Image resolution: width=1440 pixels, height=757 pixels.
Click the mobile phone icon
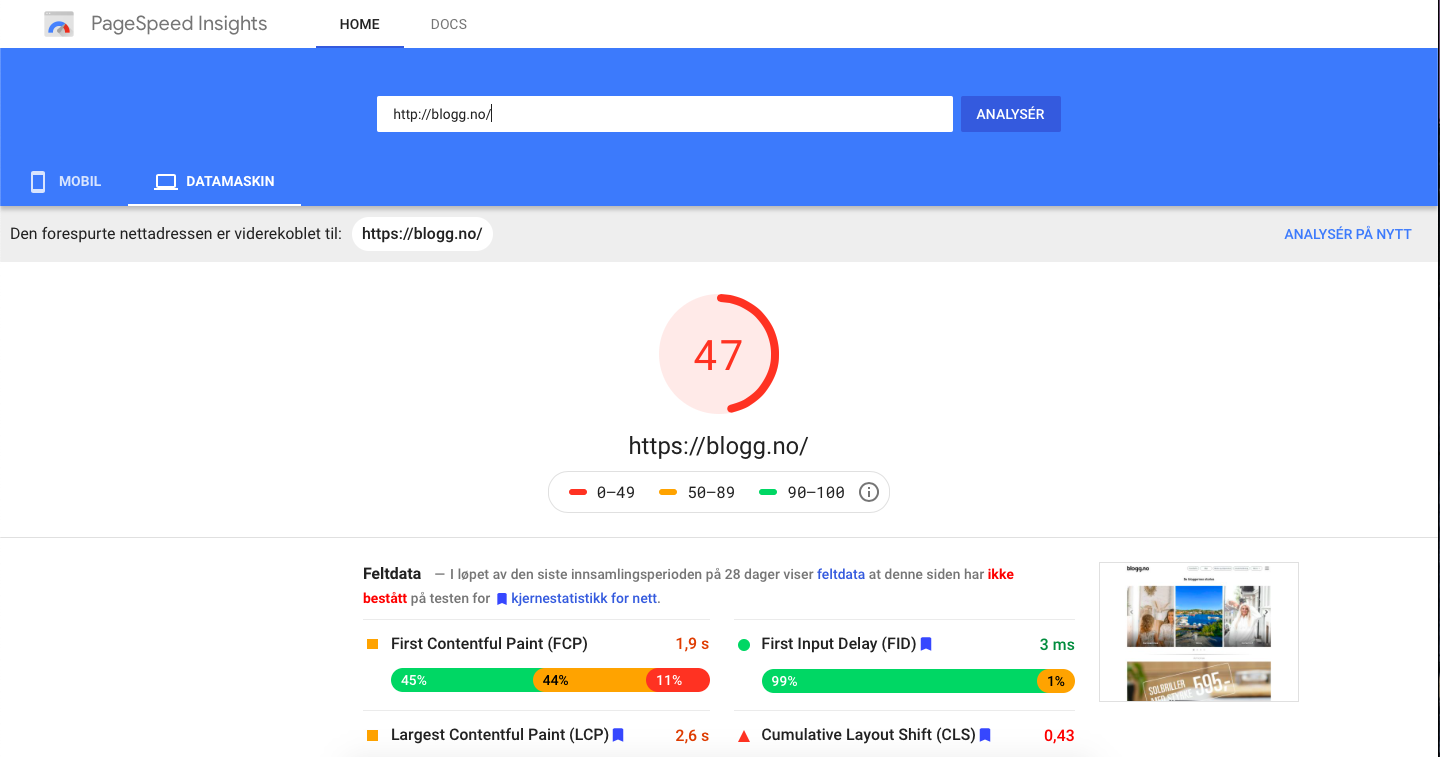[x=38, y=181]
